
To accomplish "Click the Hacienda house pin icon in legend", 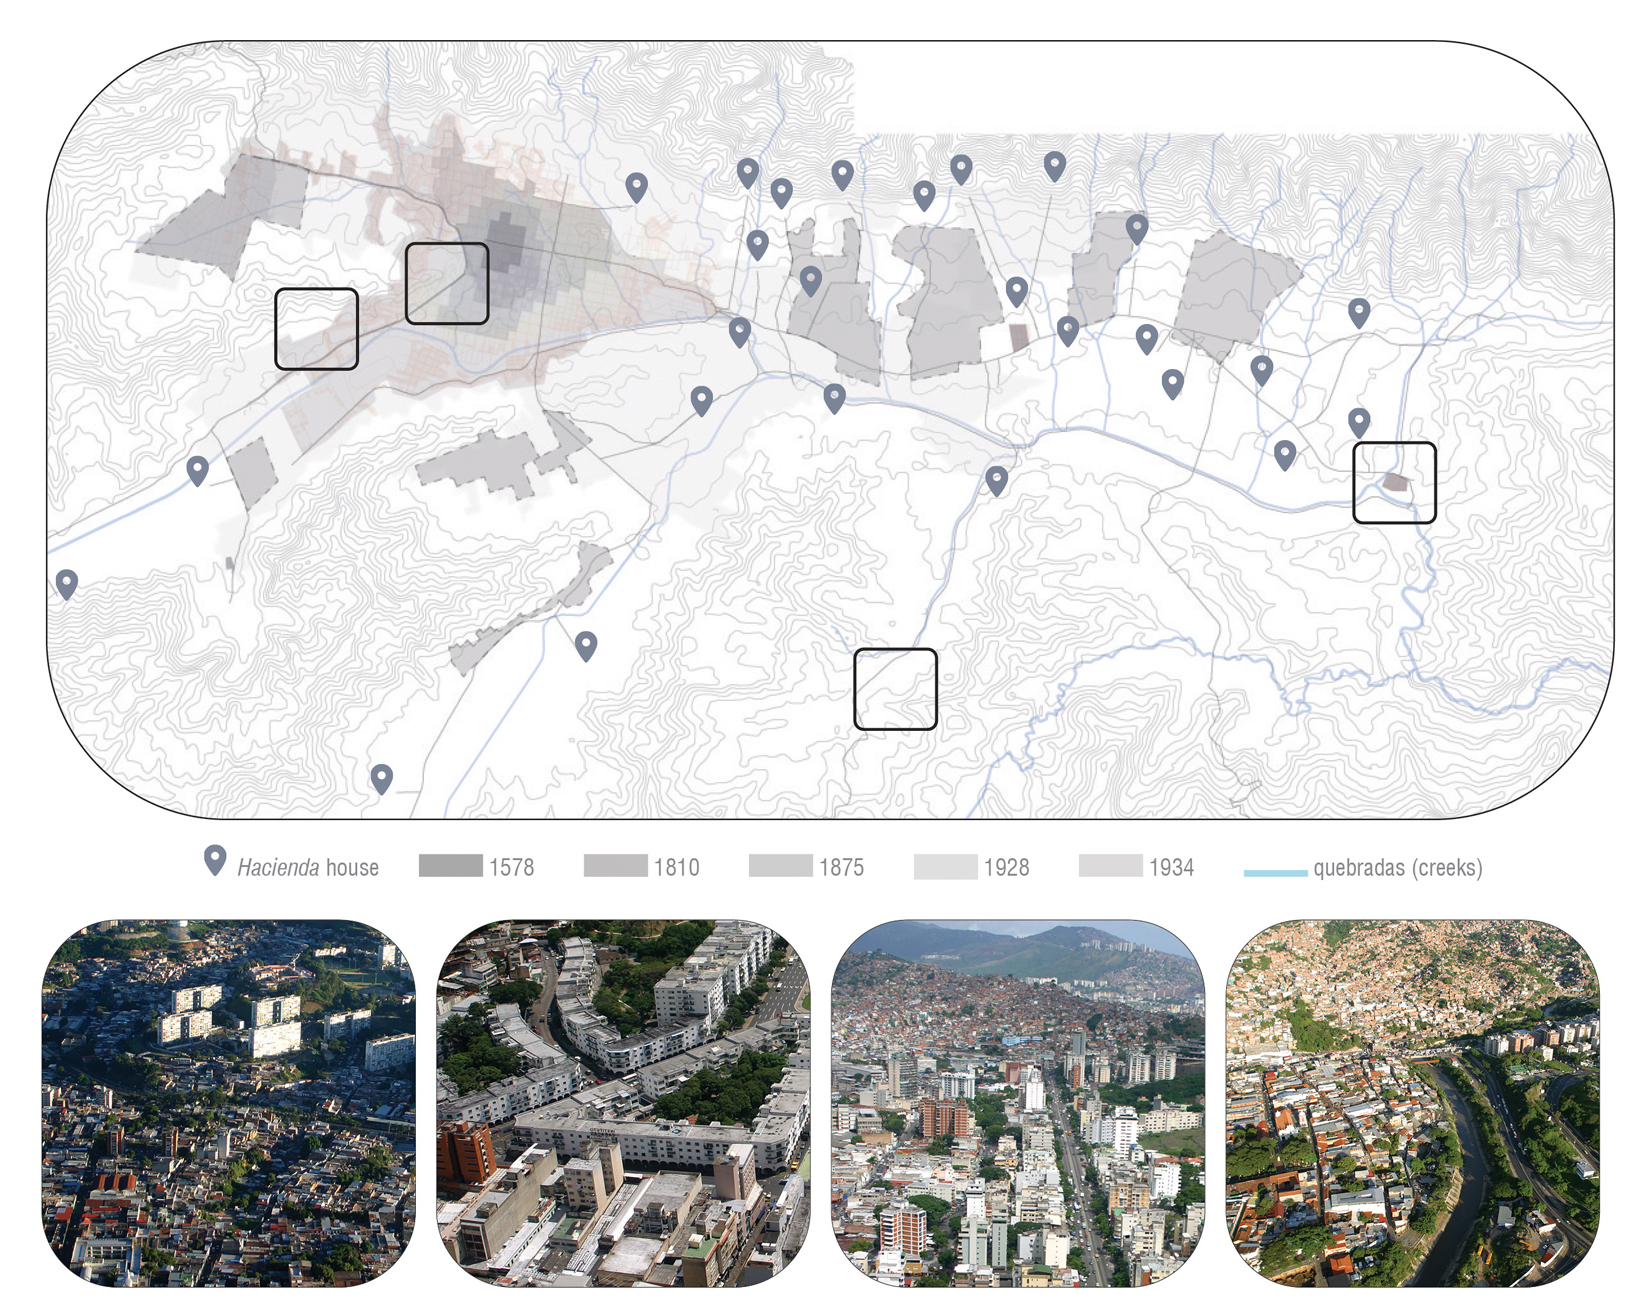I will (215, 860).
